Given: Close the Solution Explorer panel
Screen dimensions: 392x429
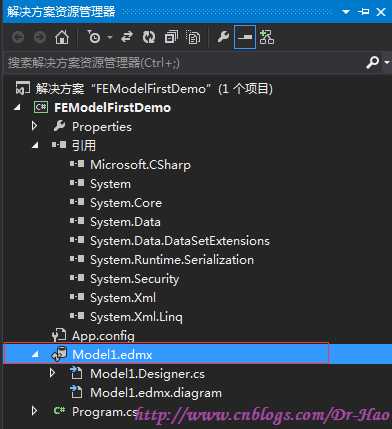Looking at the screenshot, I should [381, 12].
